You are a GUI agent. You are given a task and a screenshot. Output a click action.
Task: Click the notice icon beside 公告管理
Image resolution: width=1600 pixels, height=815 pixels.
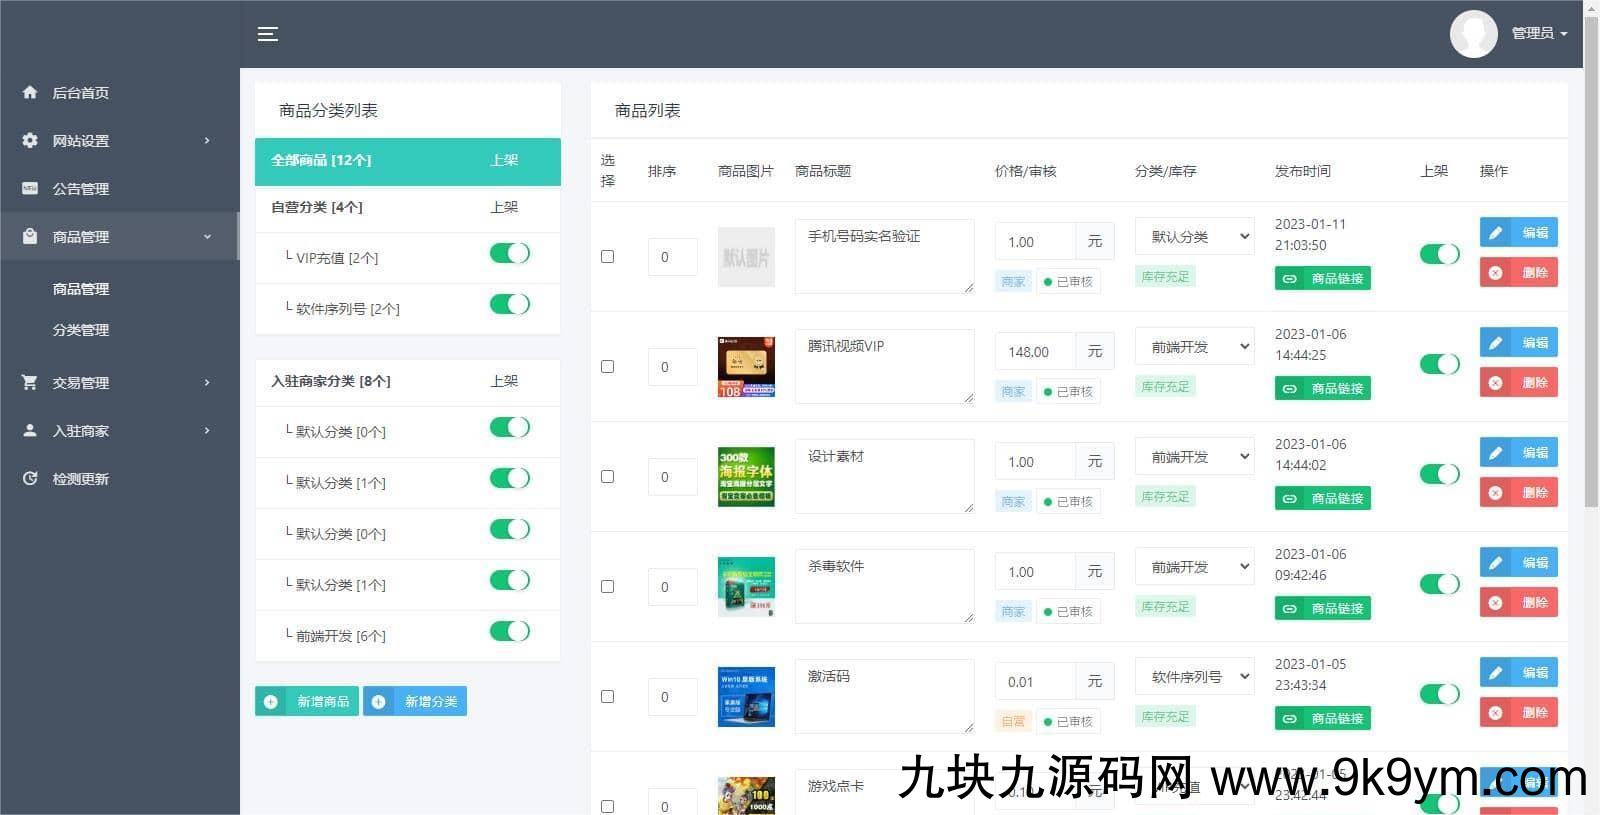pos(30,188)
